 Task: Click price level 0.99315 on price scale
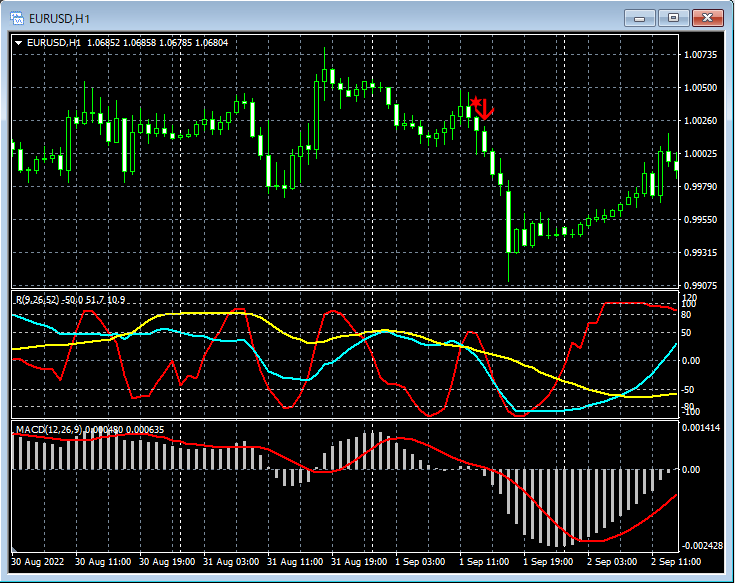click(x=700, y=253)
